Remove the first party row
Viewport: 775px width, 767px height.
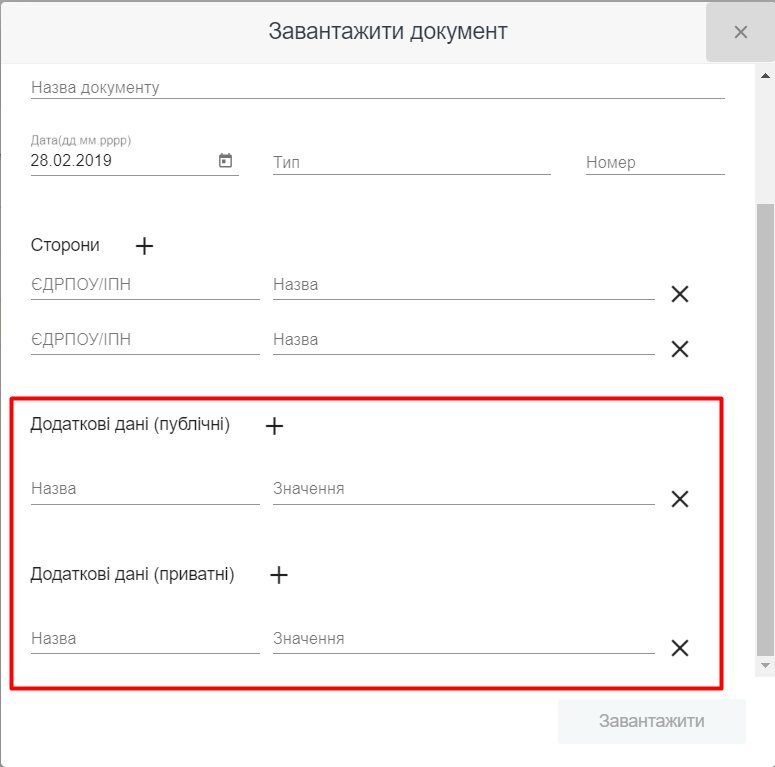point(680,294)
